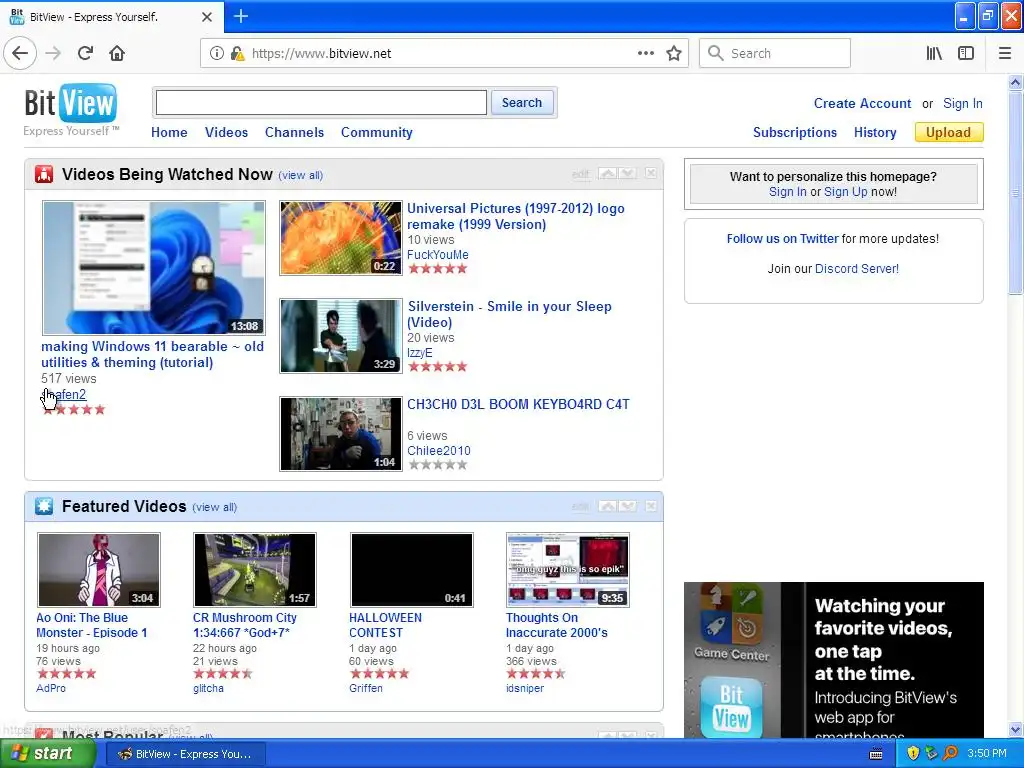Viewport: 1024px width, 768px height.
Task: Click the Firefox back arrow button
Action: [20, 54]
